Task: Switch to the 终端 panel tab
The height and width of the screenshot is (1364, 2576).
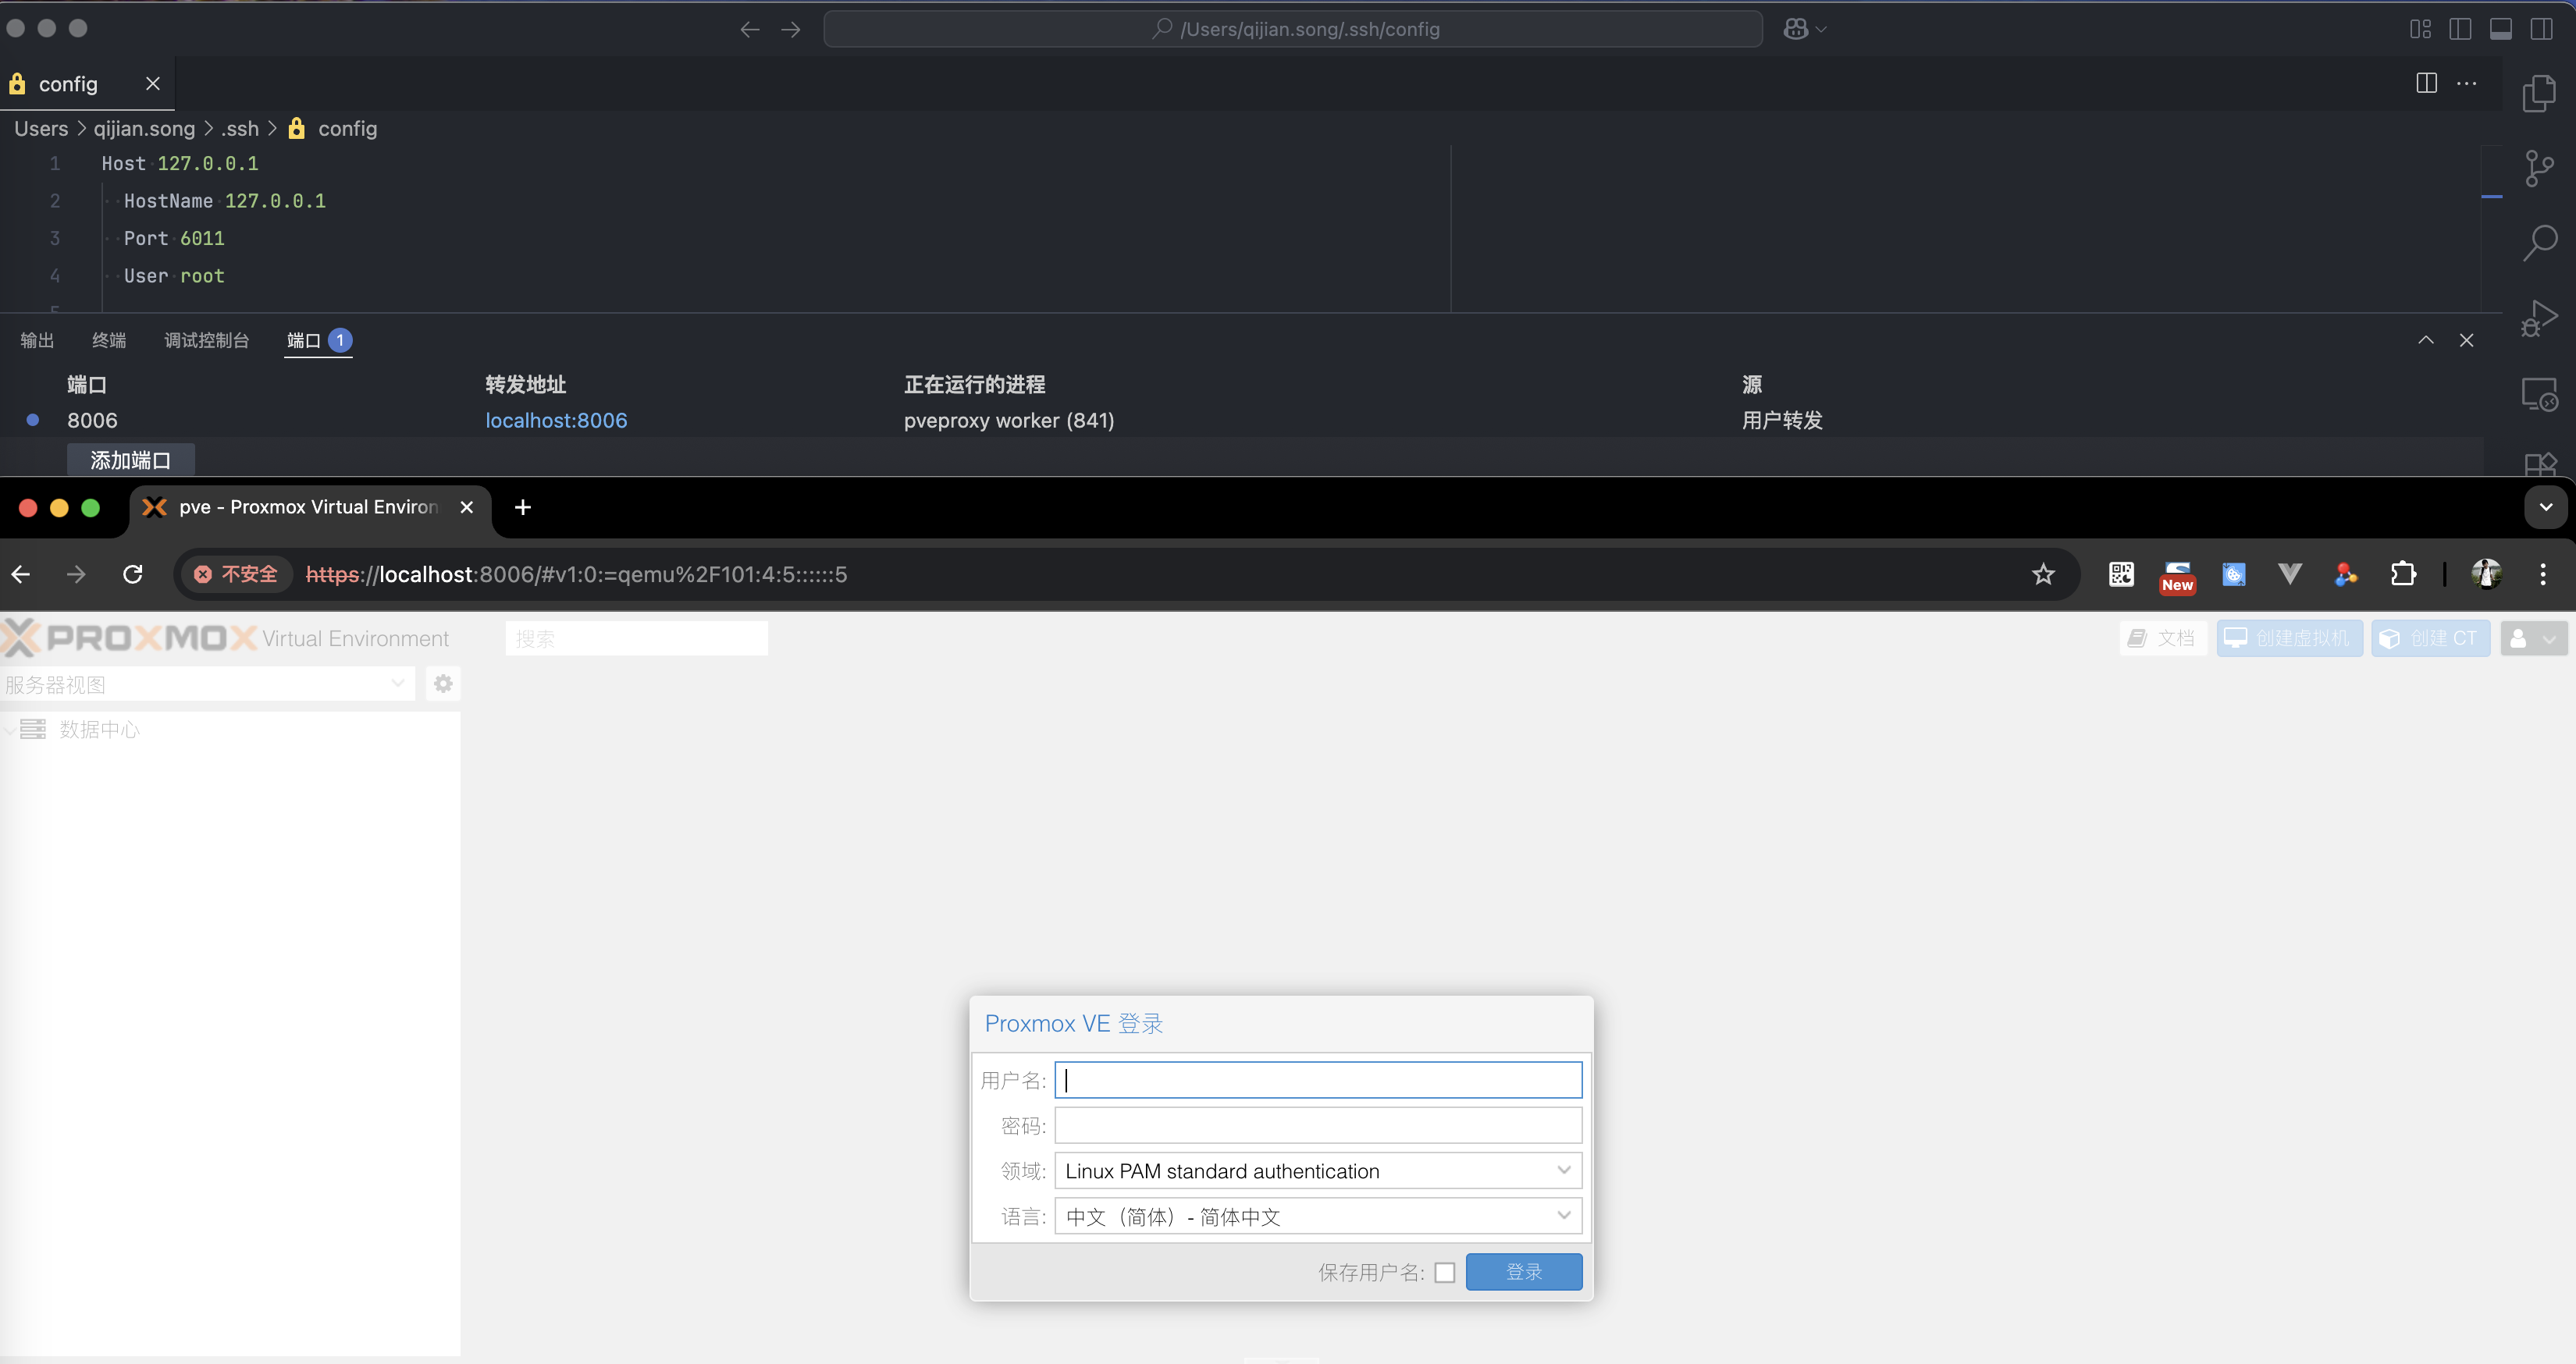Action: (109, 341)
